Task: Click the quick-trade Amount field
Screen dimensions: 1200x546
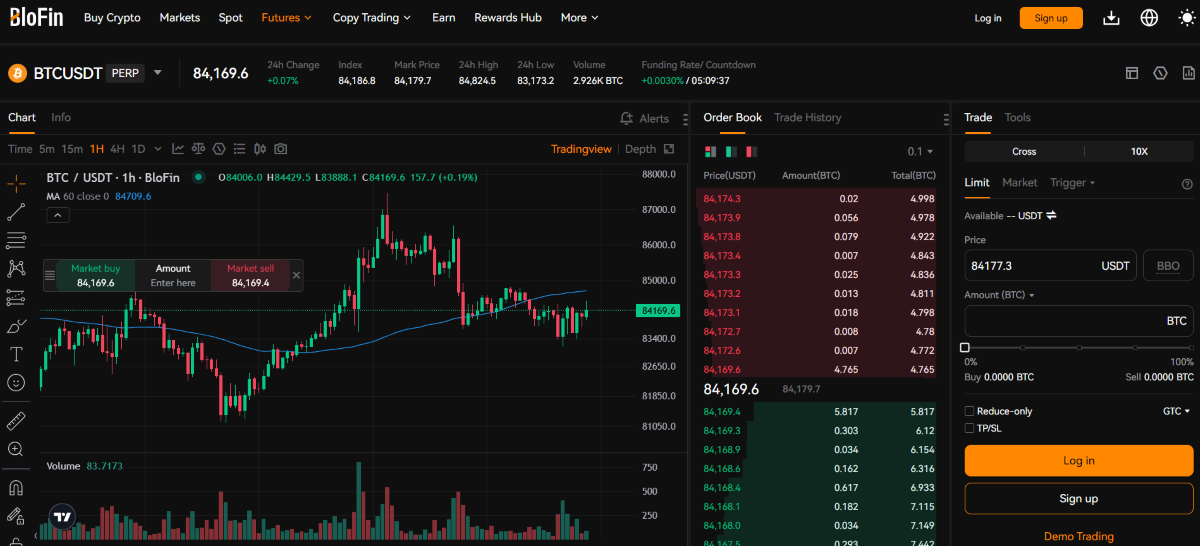Action: click(x=173, y=276)
